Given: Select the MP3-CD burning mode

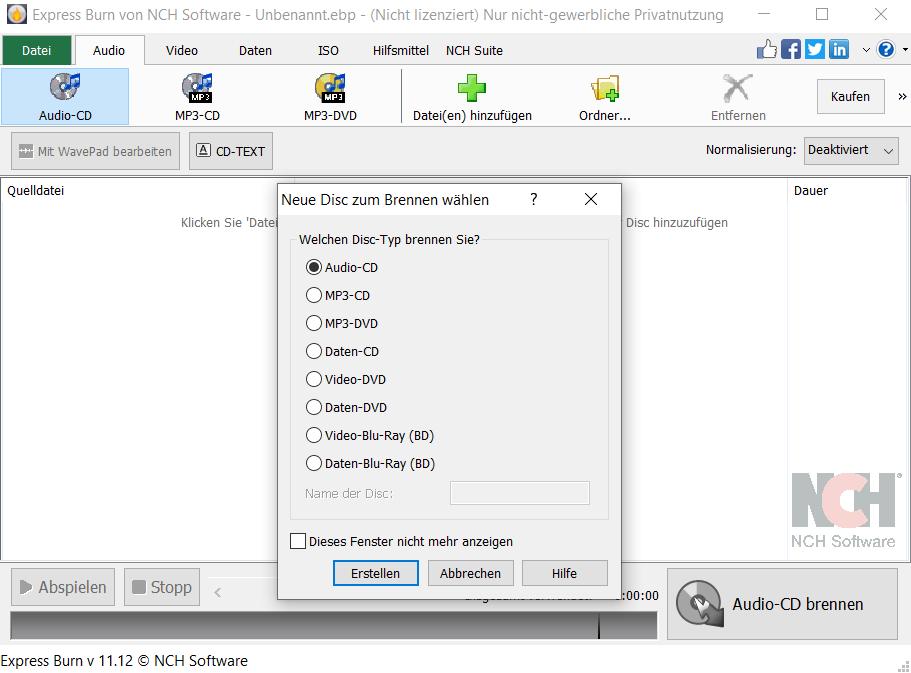Looking at the screenshot, I should [197, 88].
